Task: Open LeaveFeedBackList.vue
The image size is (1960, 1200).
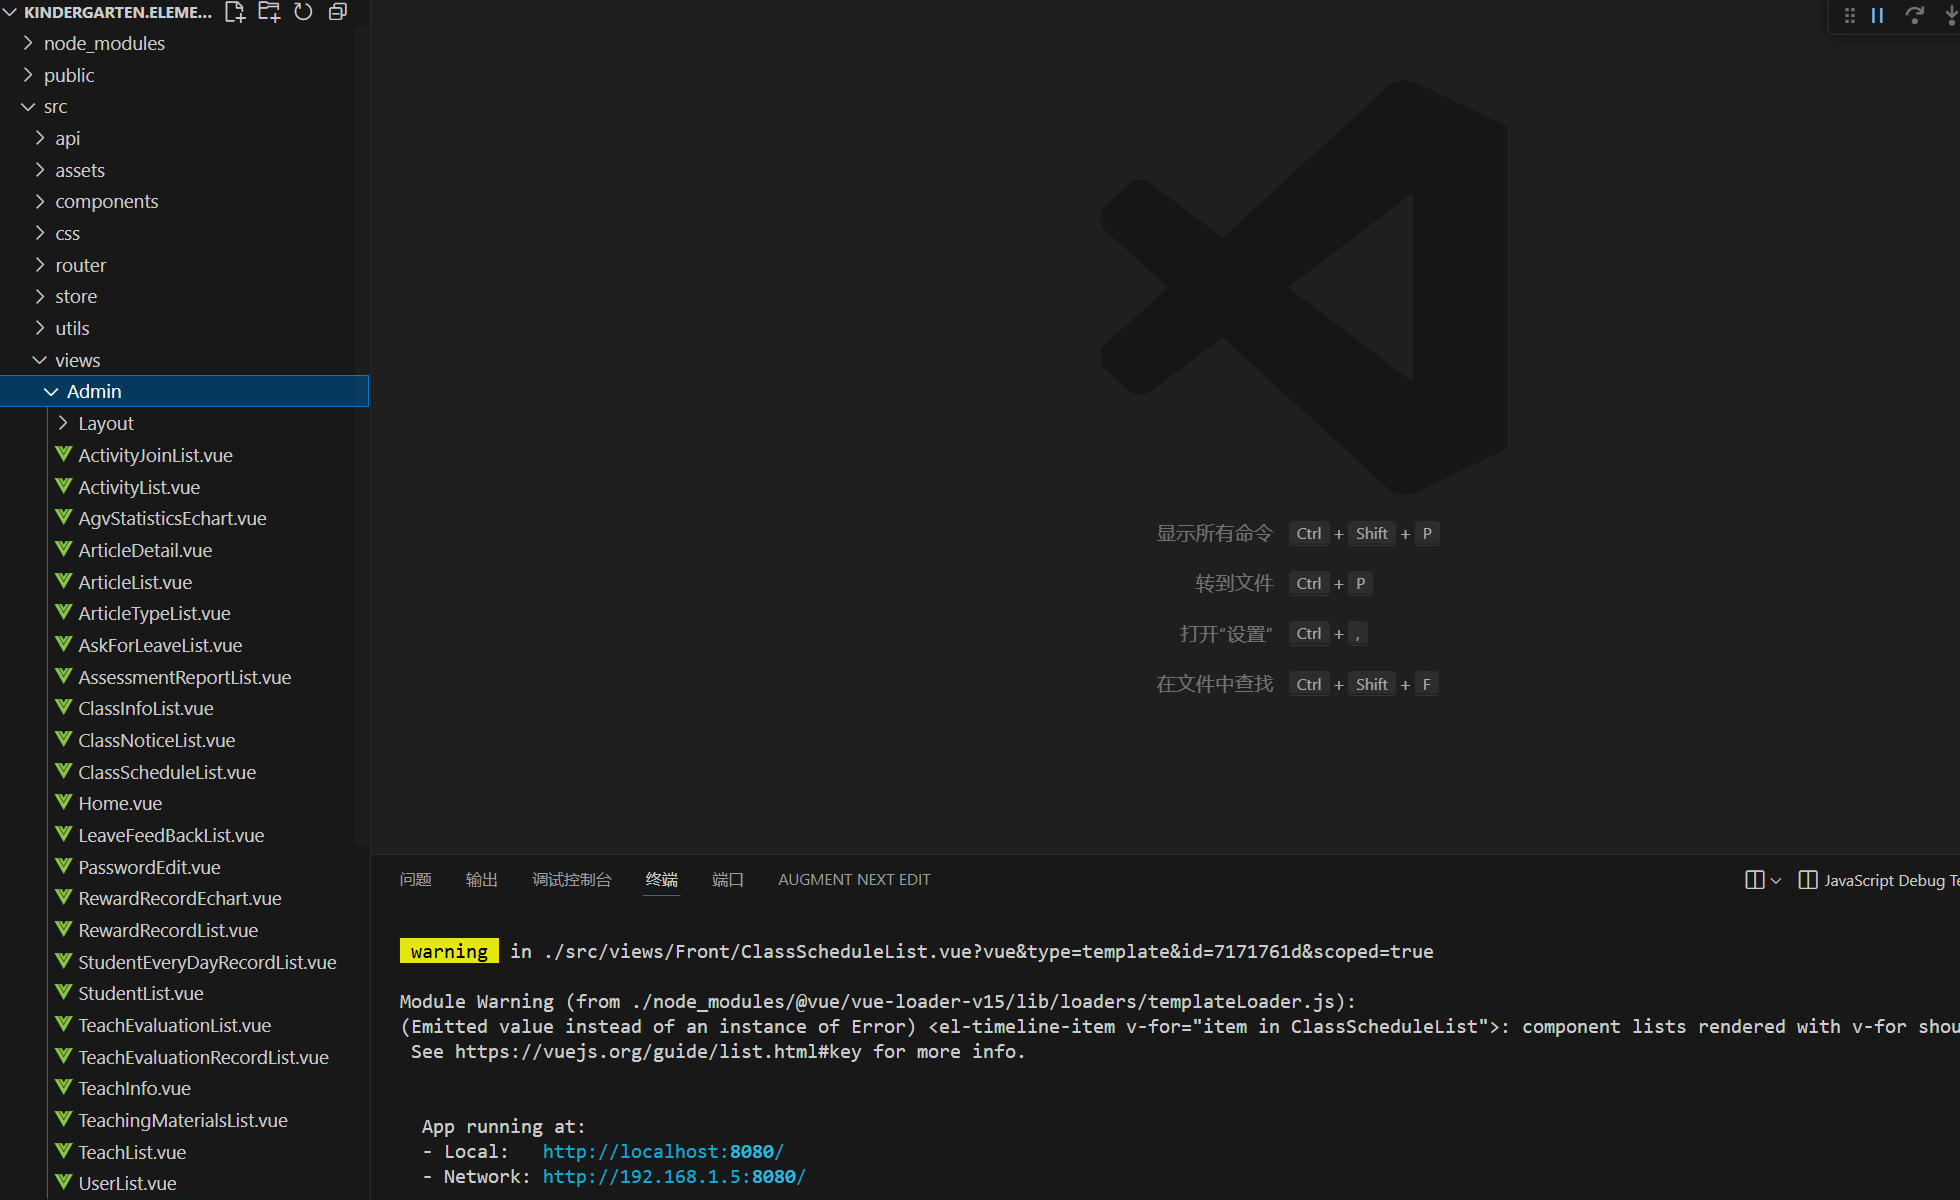Action: tap(185, 835)
